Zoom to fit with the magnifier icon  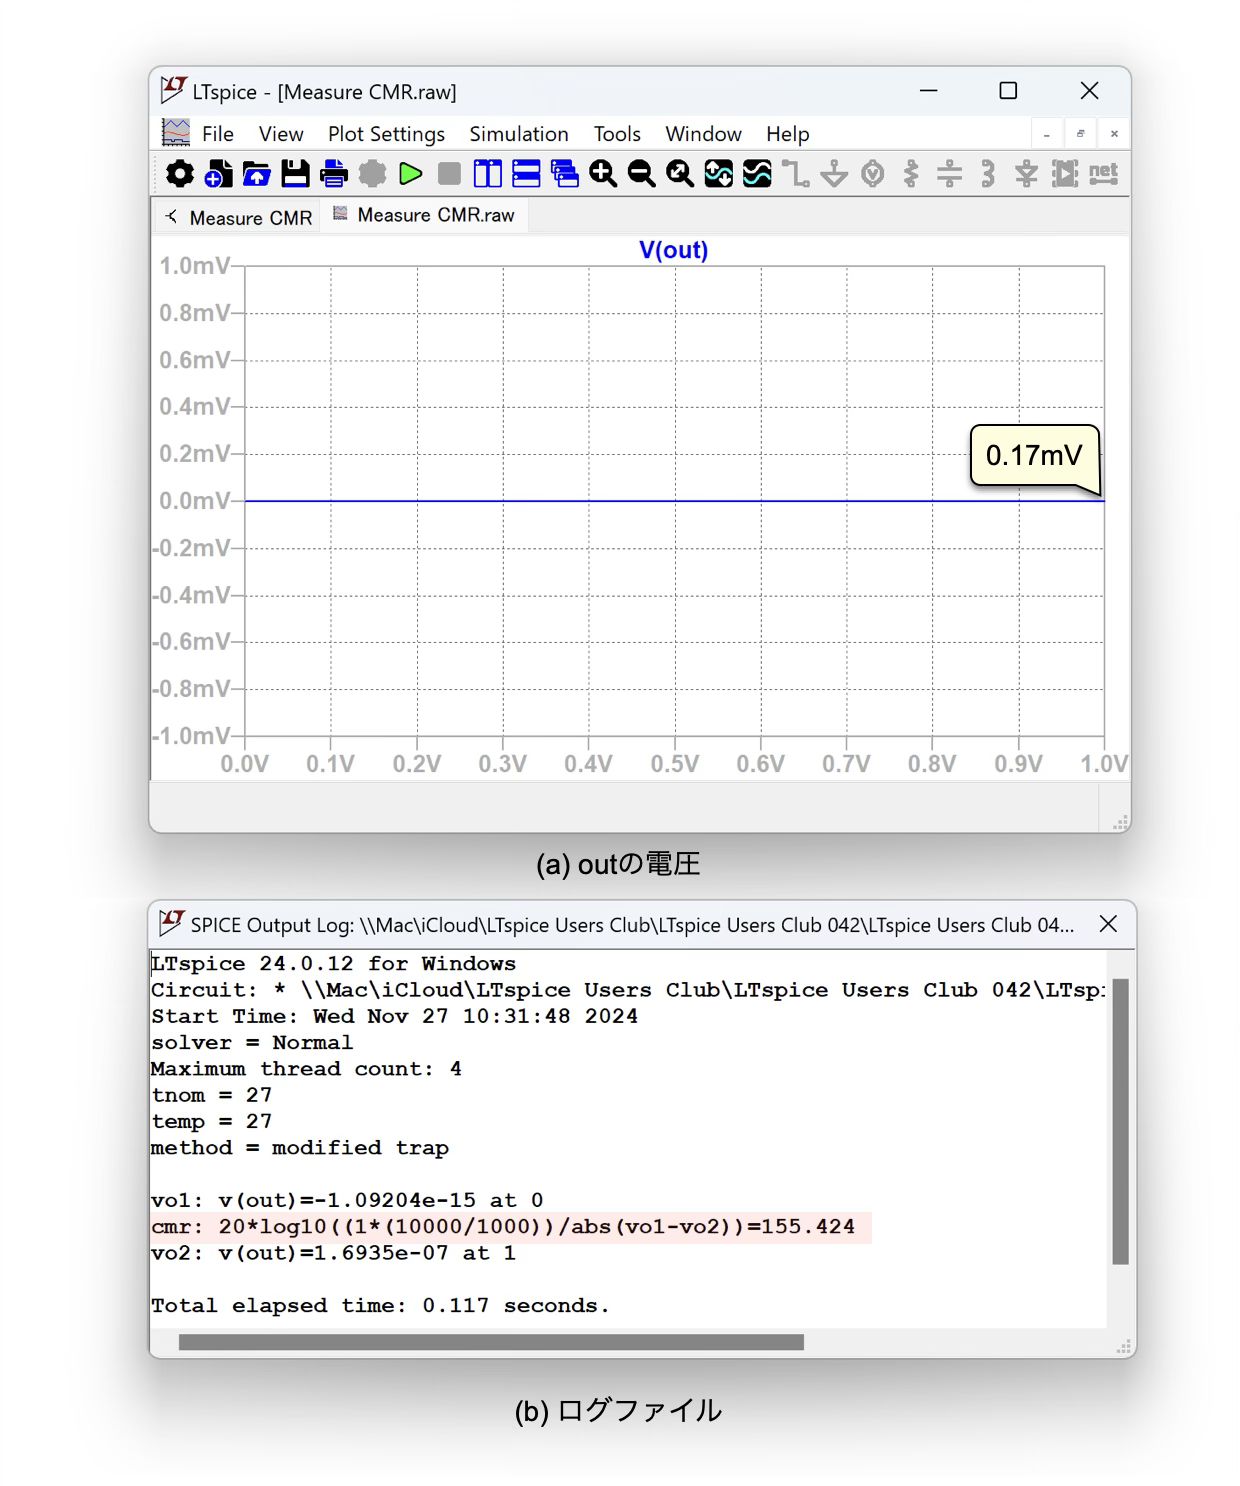click(x=680, y=174)
